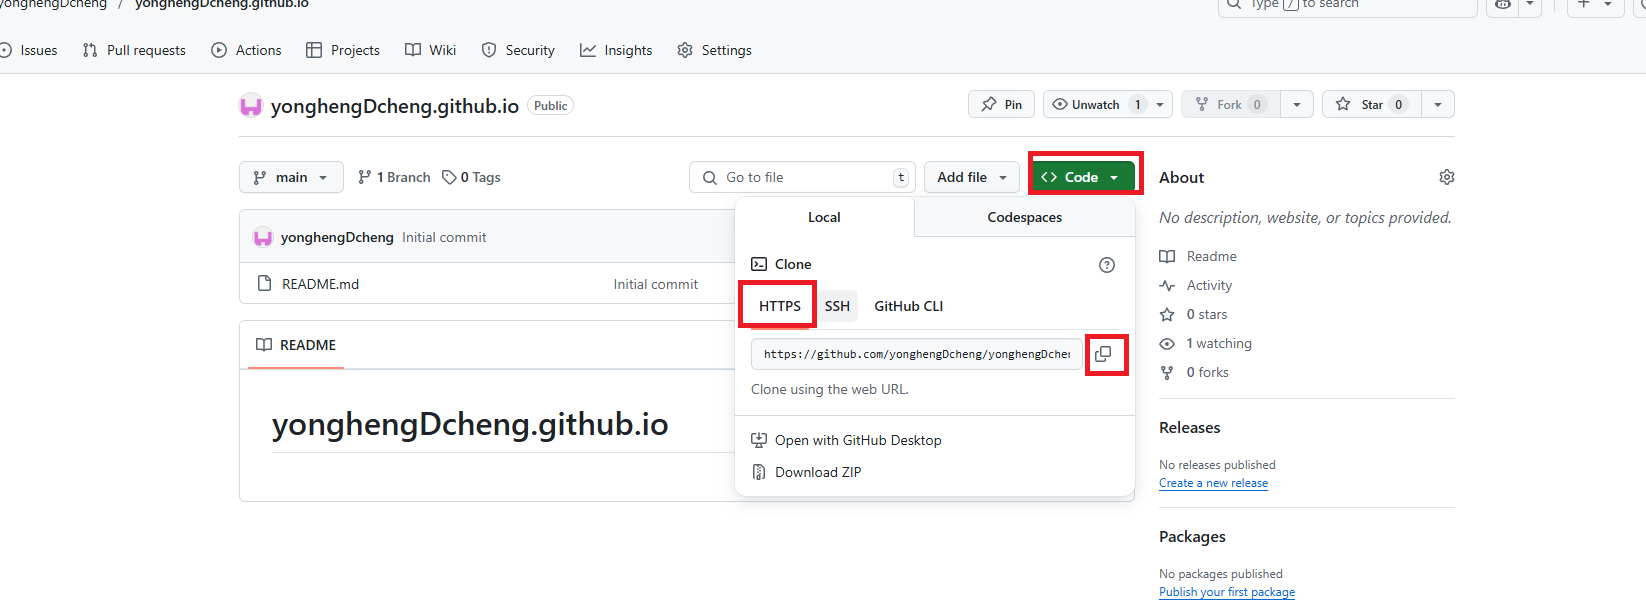The image size is (1646, 601).
Task: Switch to the Codespaces tab
Action: point(1024,217)
